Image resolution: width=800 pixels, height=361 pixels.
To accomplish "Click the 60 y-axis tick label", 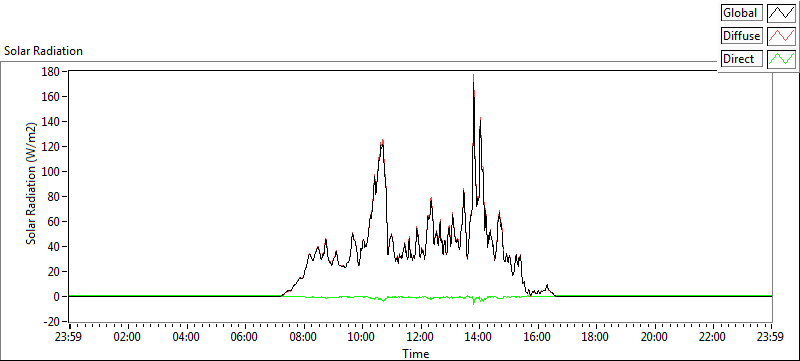I will (54, 222).
